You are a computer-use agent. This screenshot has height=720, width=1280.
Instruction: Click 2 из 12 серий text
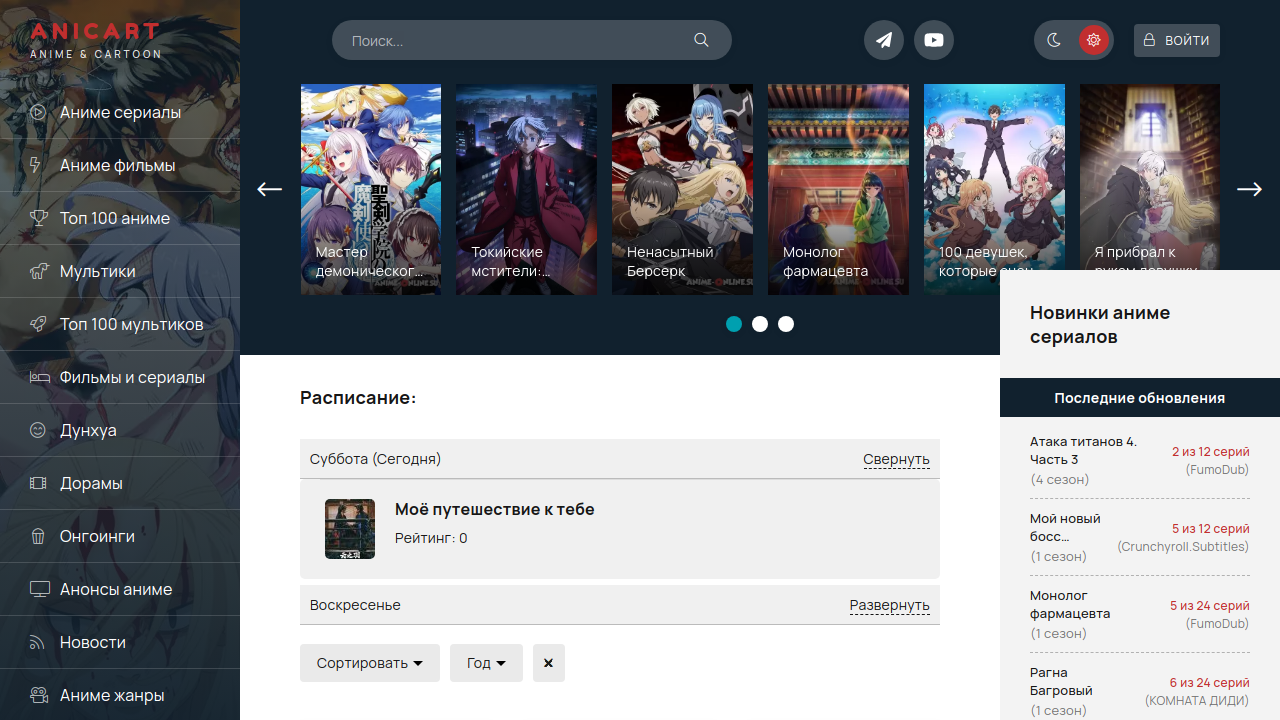(1211, 451)
